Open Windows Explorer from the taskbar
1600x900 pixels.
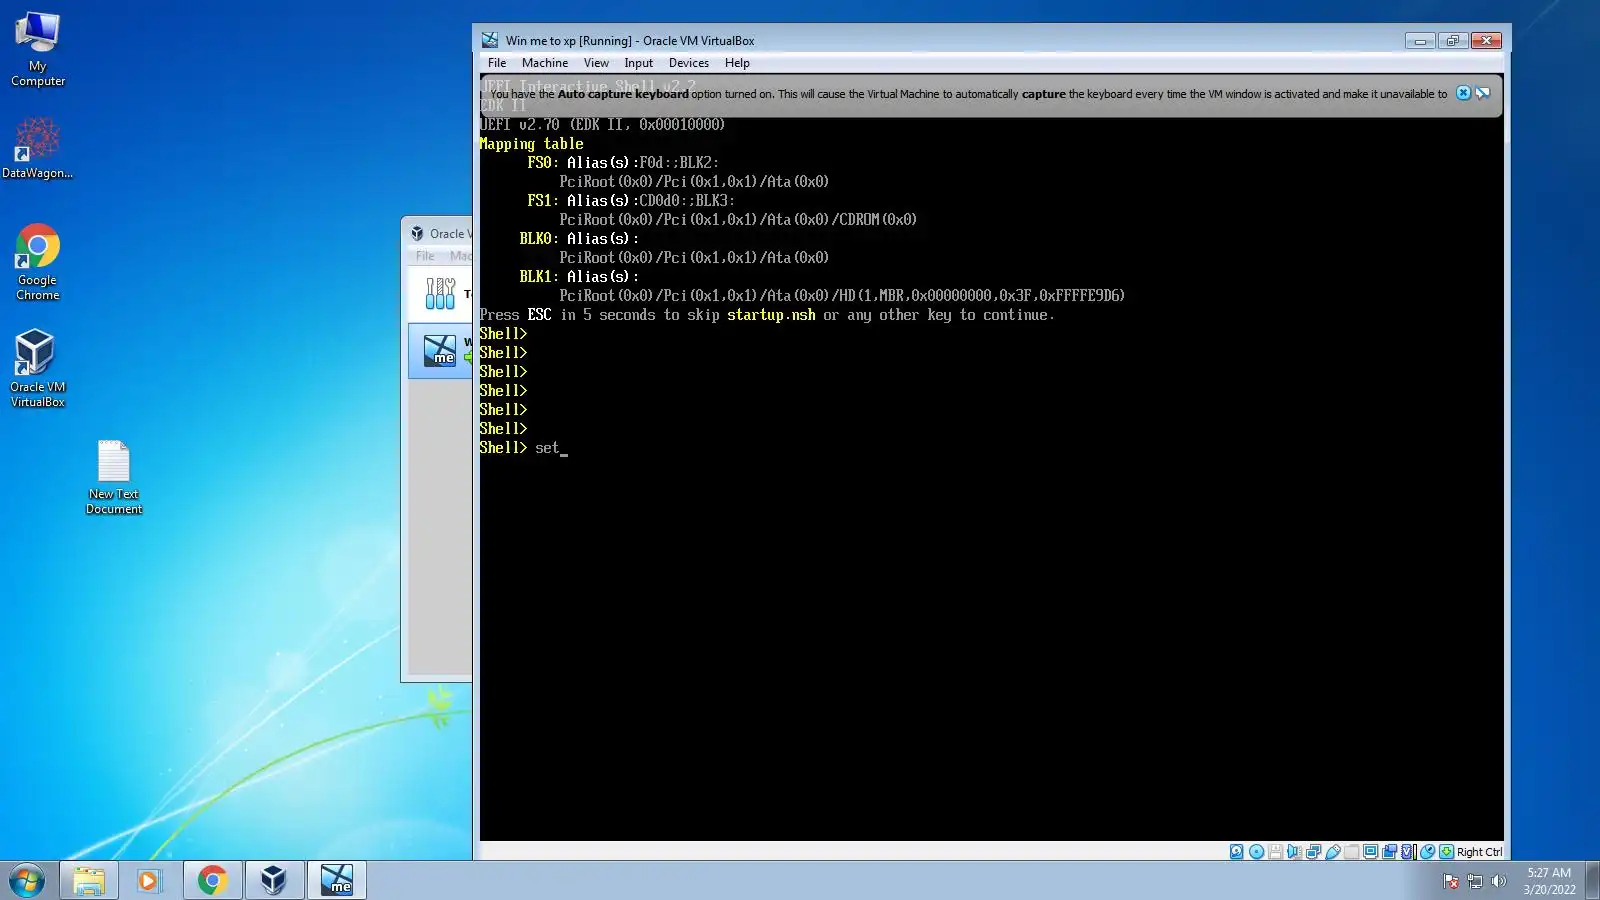(89, 880)
